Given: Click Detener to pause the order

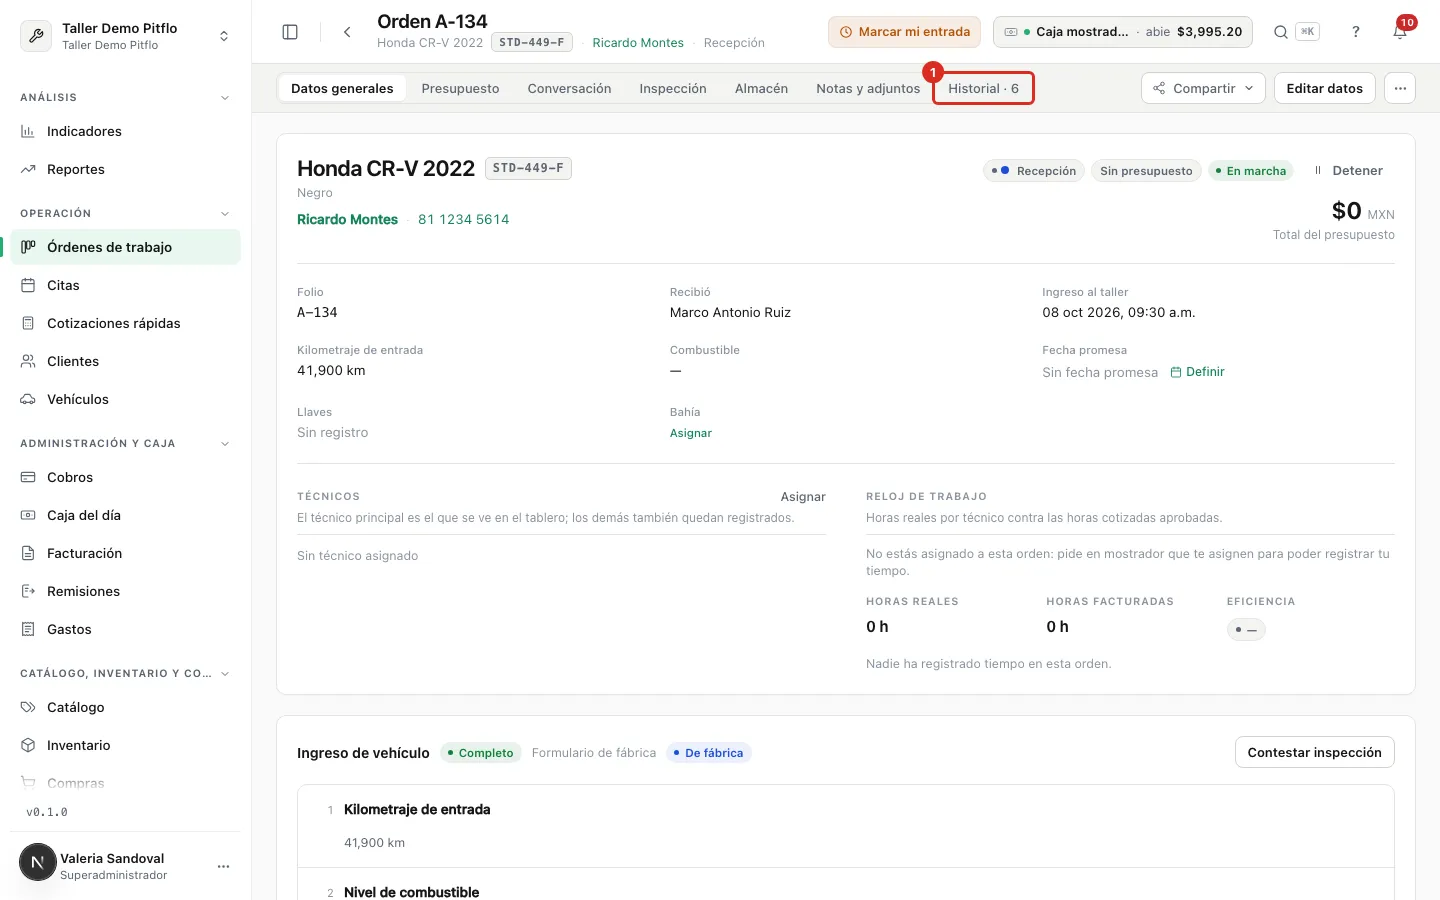Looking at the screenshot, I should 1349,171.
